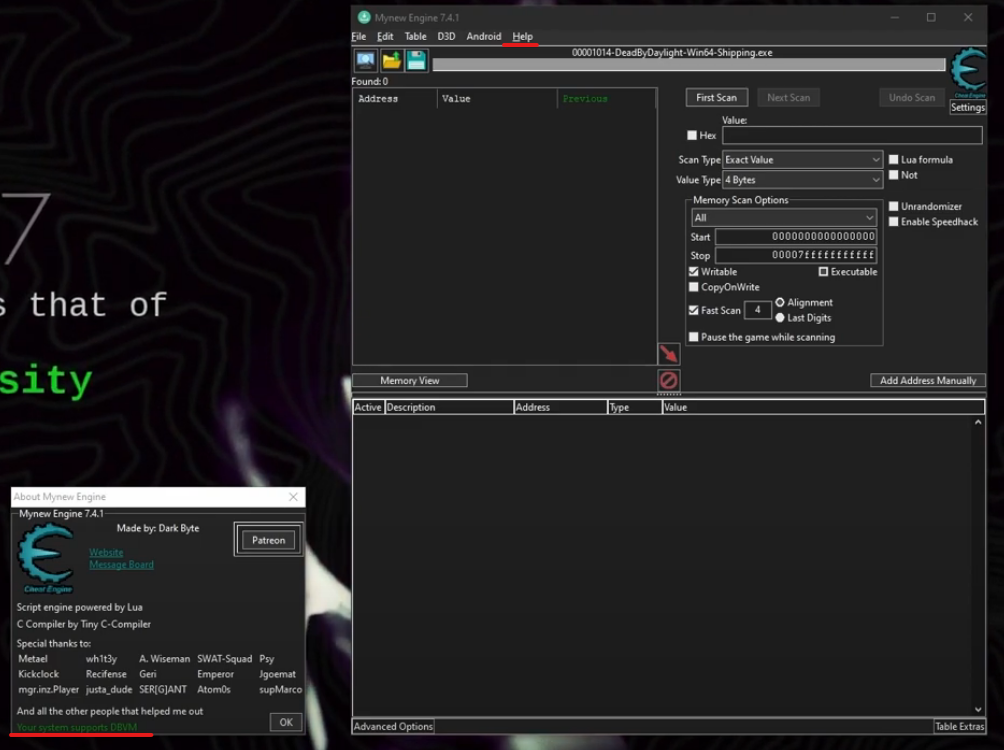Open the Table menu

point(416,37)
